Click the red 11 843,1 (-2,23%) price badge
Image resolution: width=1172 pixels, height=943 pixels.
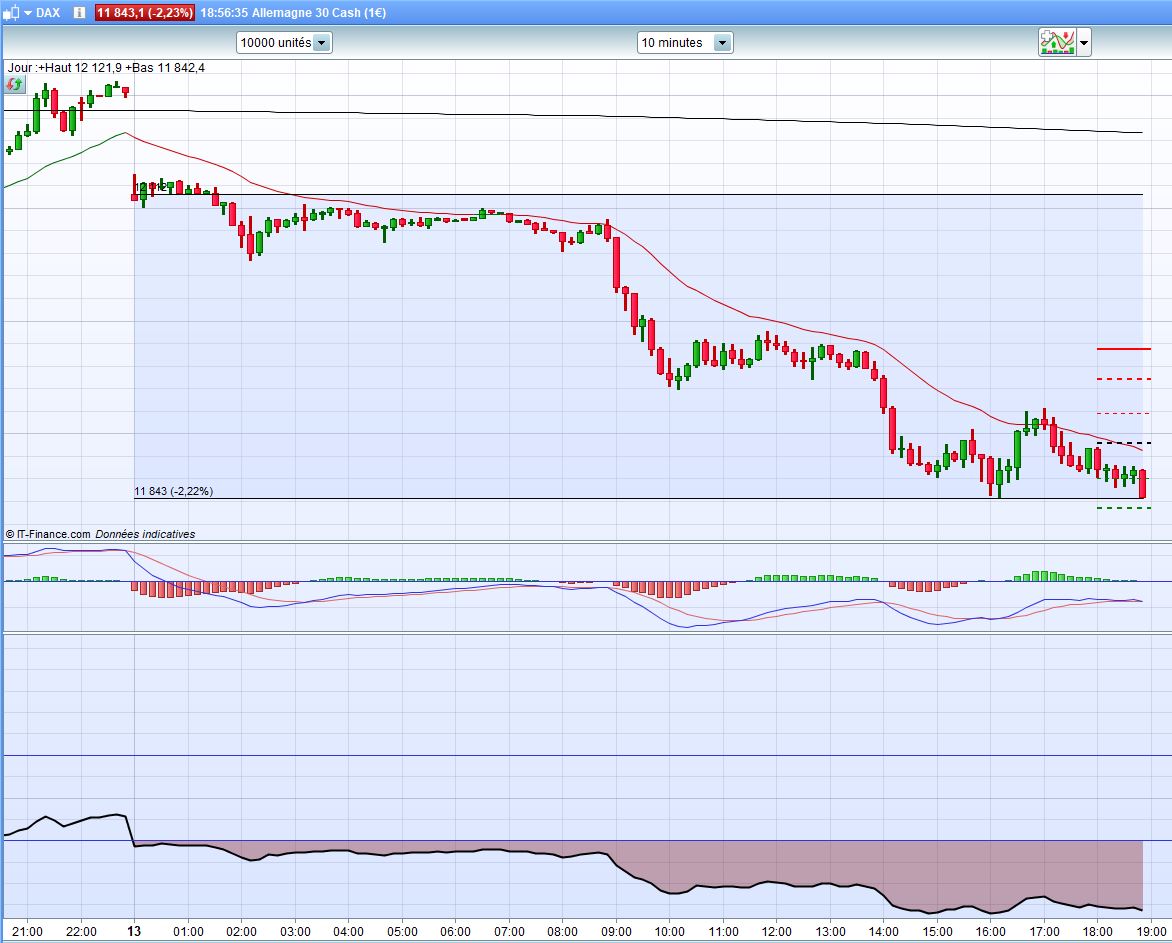pos(144,13)
